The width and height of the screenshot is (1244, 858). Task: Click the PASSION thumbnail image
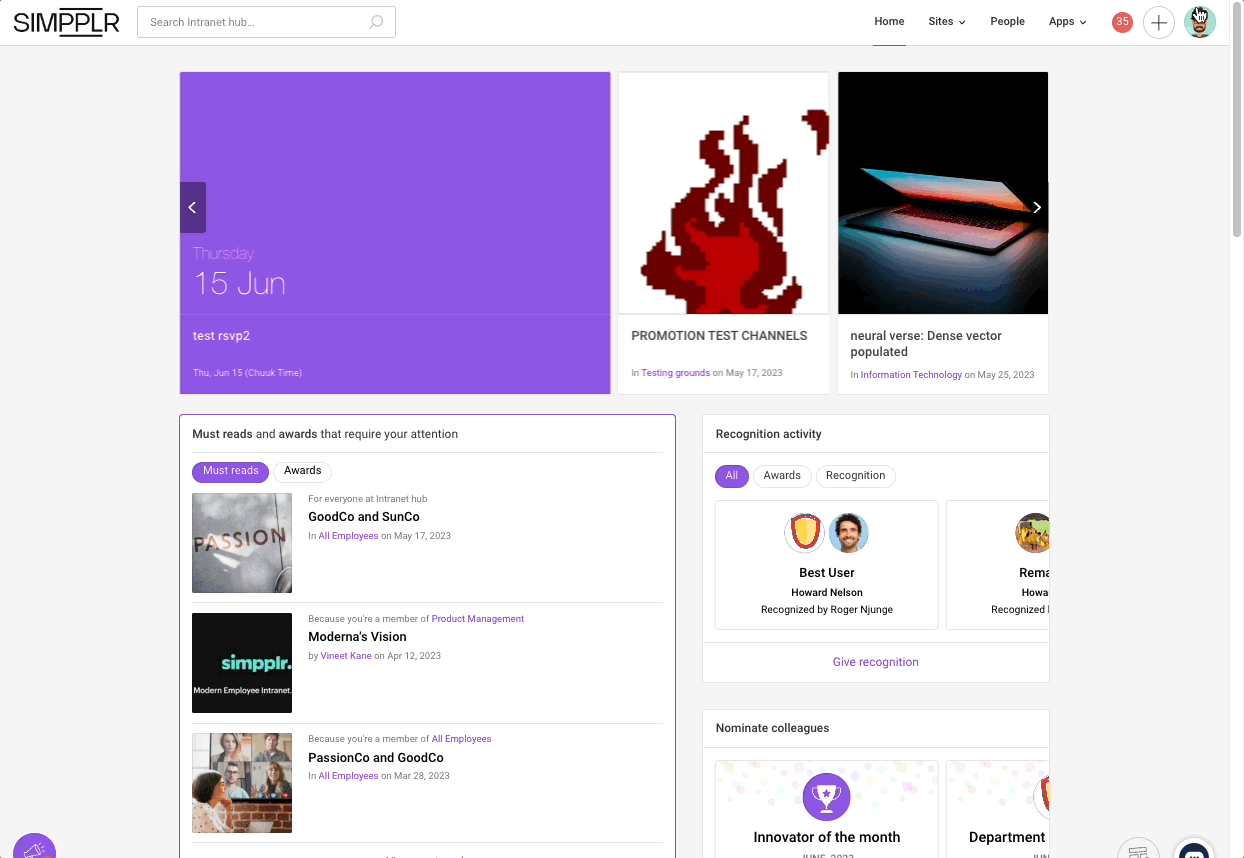[242, 543]
